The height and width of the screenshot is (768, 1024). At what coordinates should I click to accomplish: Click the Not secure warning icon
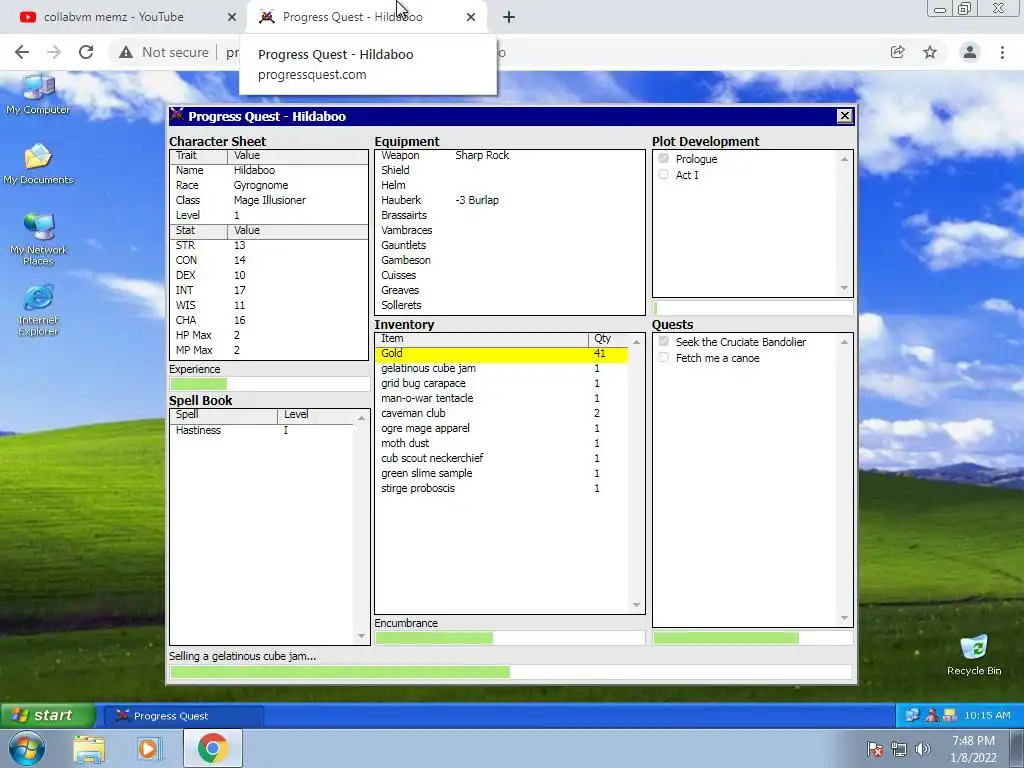pos(125,52)
